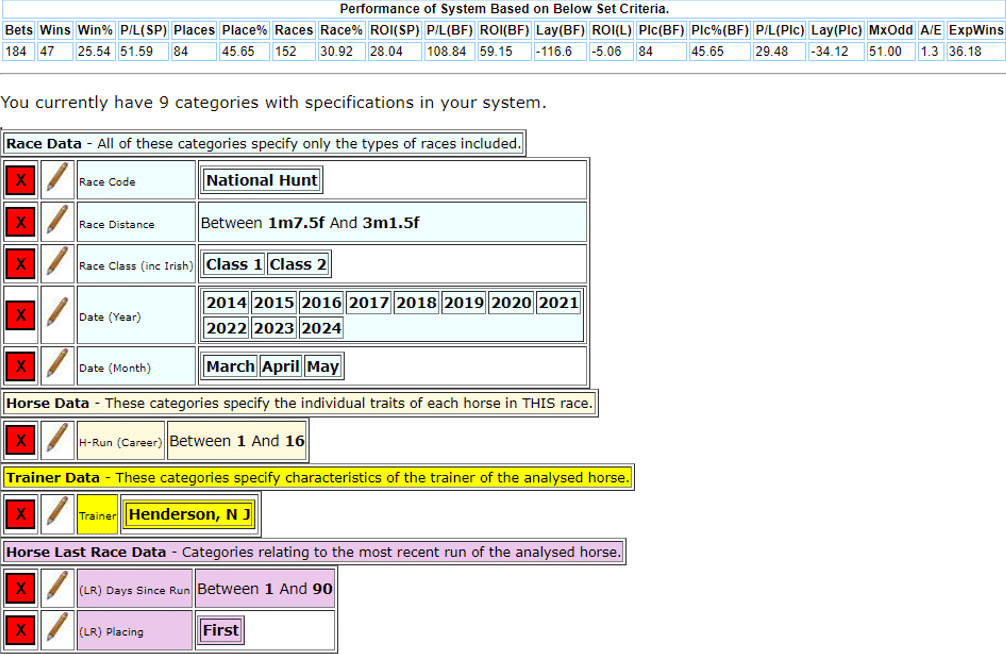Image resolution: width=1006 pixels, height=654 pixels.
Task: Edit the Date (Year) selection pencil
Action: click(x=57, y=314)
